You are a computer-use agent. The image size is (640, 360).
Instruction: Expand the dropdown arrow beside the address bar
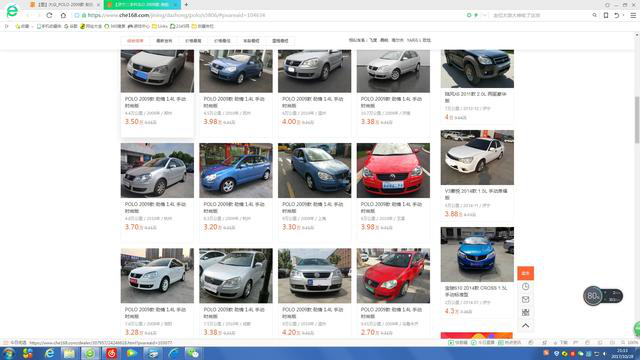(x=484, y=15)
